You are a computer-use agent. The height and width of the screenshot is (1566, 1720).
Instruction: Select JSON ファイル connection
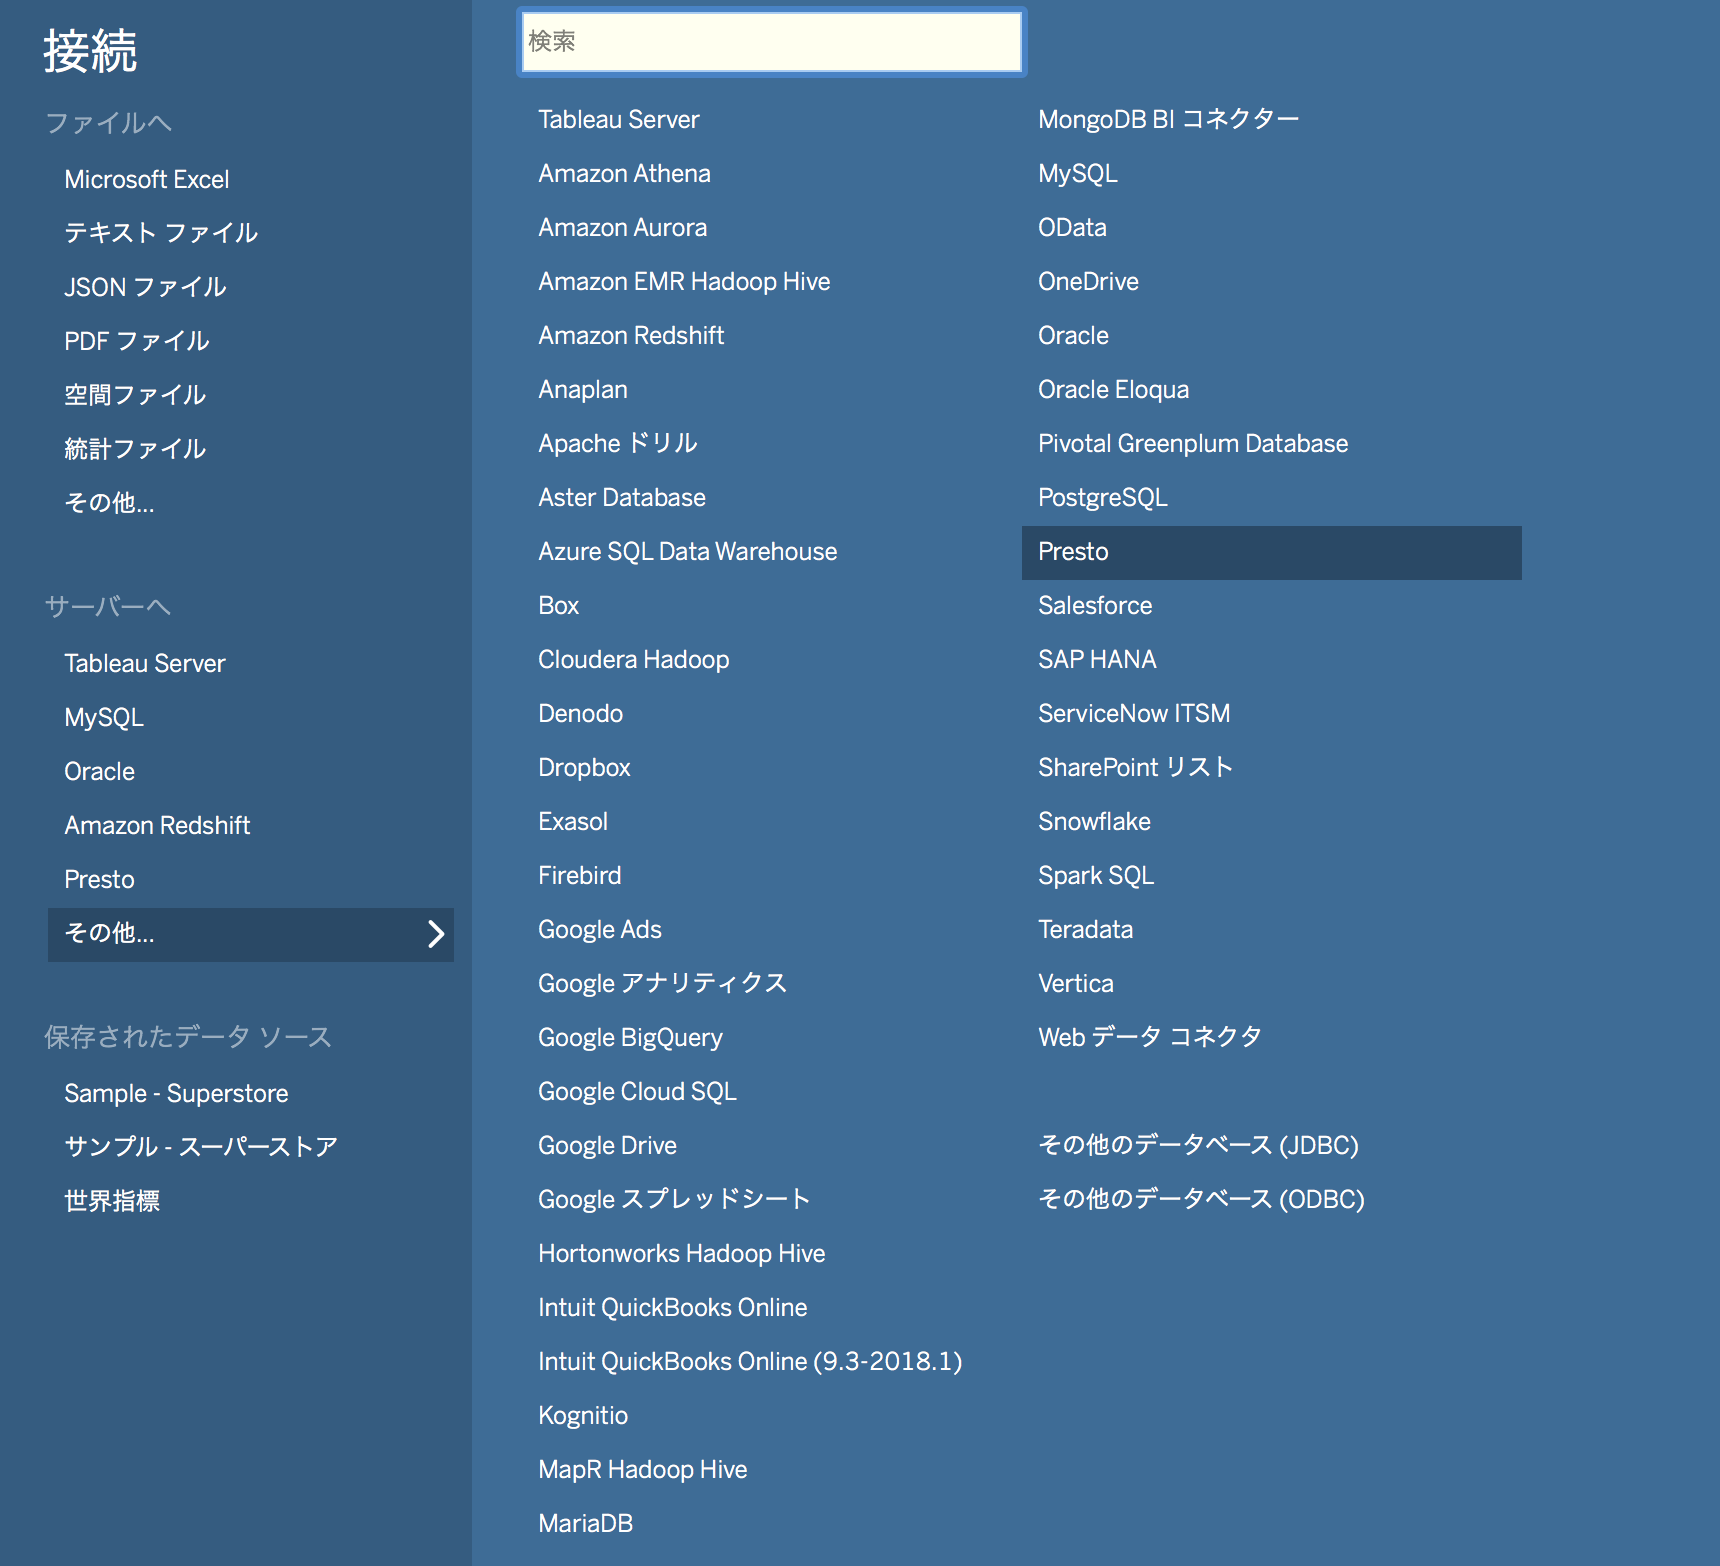[145, 287]
